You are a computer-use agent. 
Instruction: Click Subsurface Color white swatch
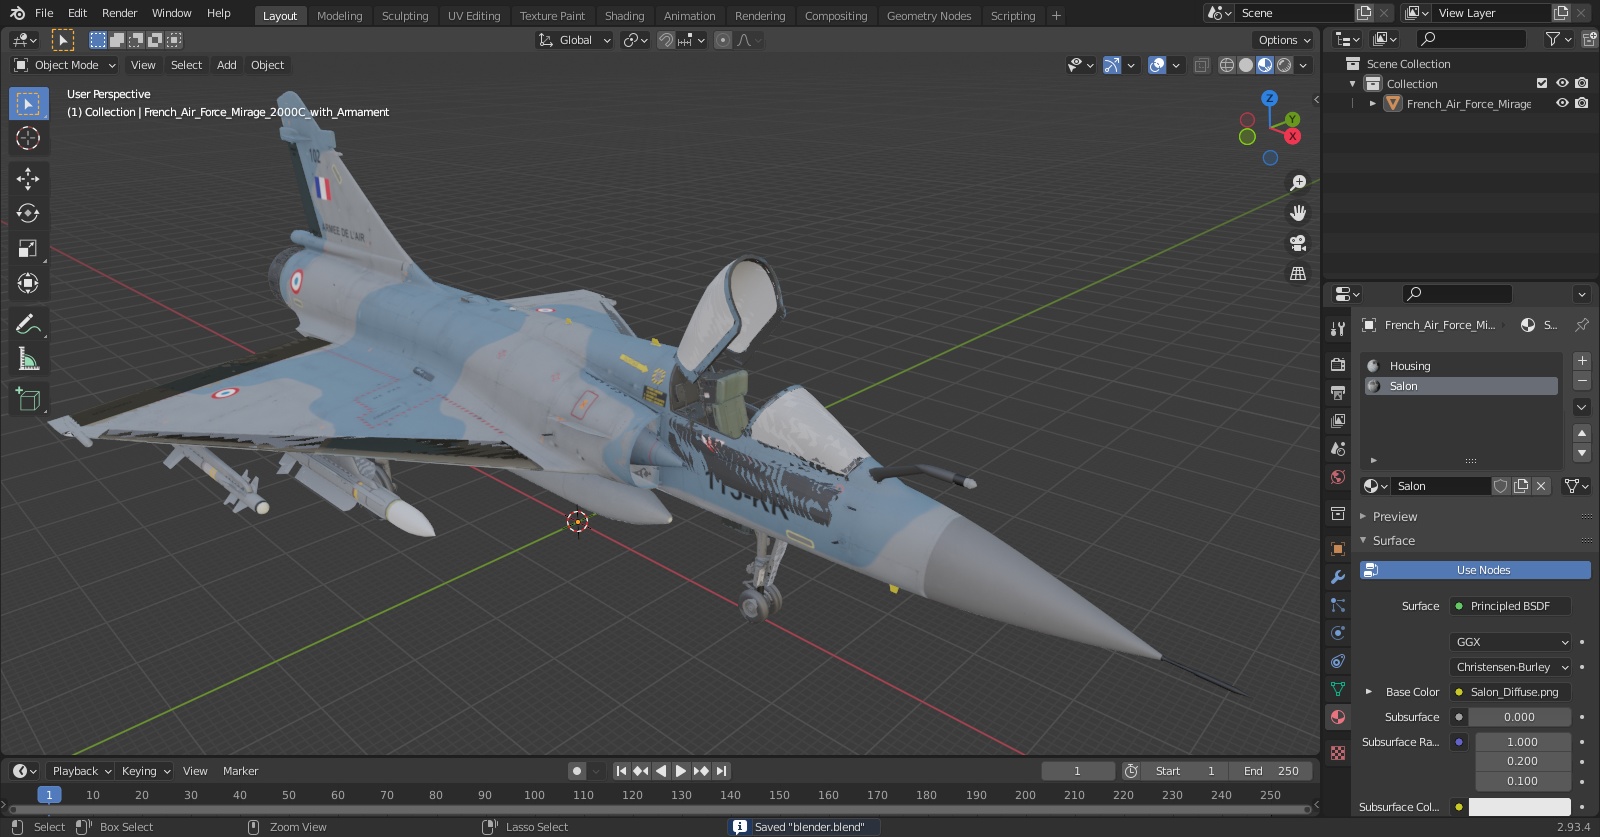pos(1519,807)
